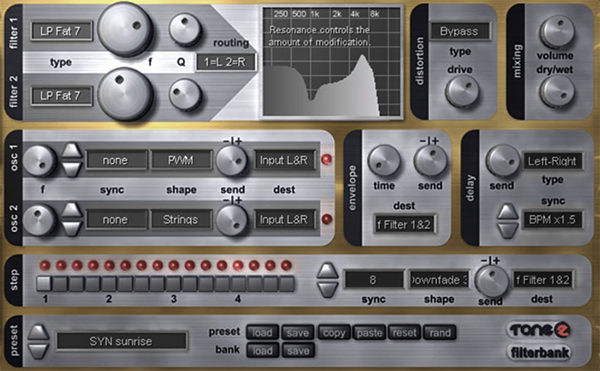Click the delay sync up arrow
The width and height of the screenshot is (600, 371).
point(507,212)
